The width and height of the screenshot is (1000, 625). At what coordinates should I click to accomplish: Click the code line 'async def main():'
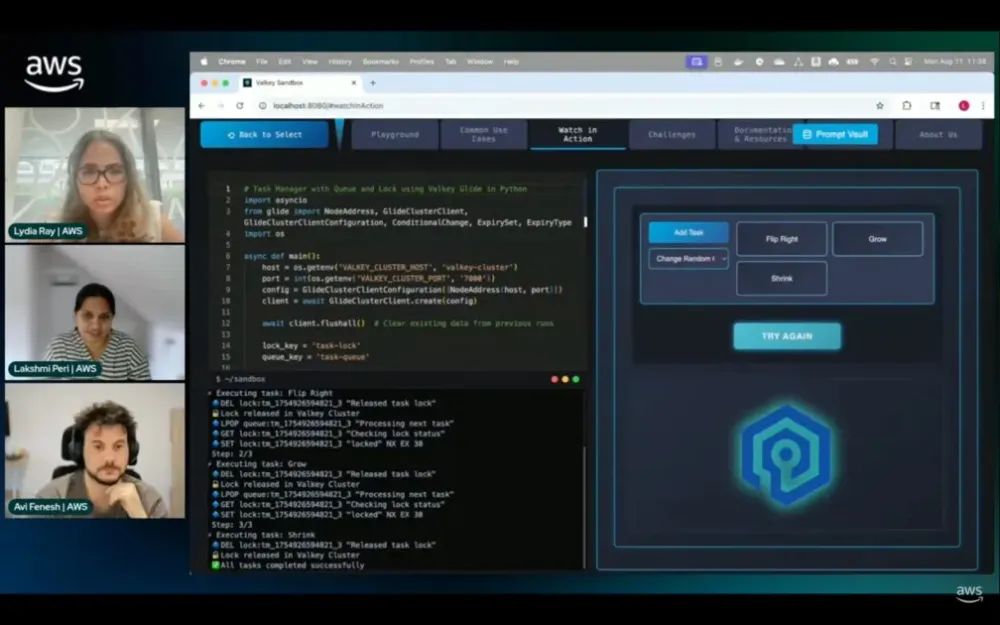(282, 256)
